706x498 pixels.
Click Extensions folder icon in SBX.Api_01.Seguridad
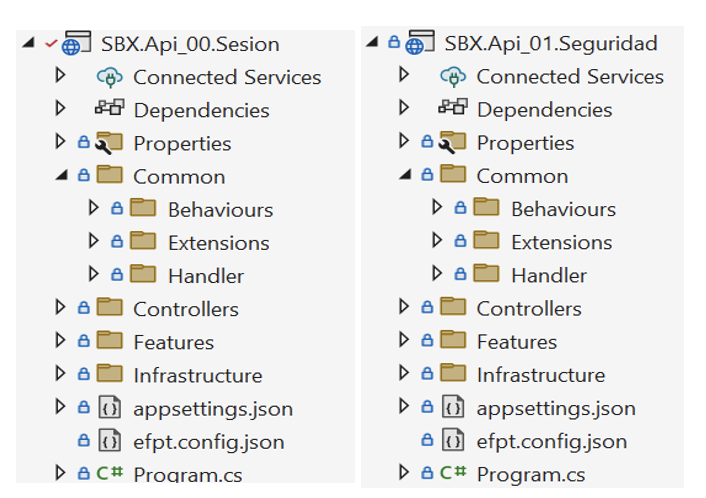click(486, 240)
